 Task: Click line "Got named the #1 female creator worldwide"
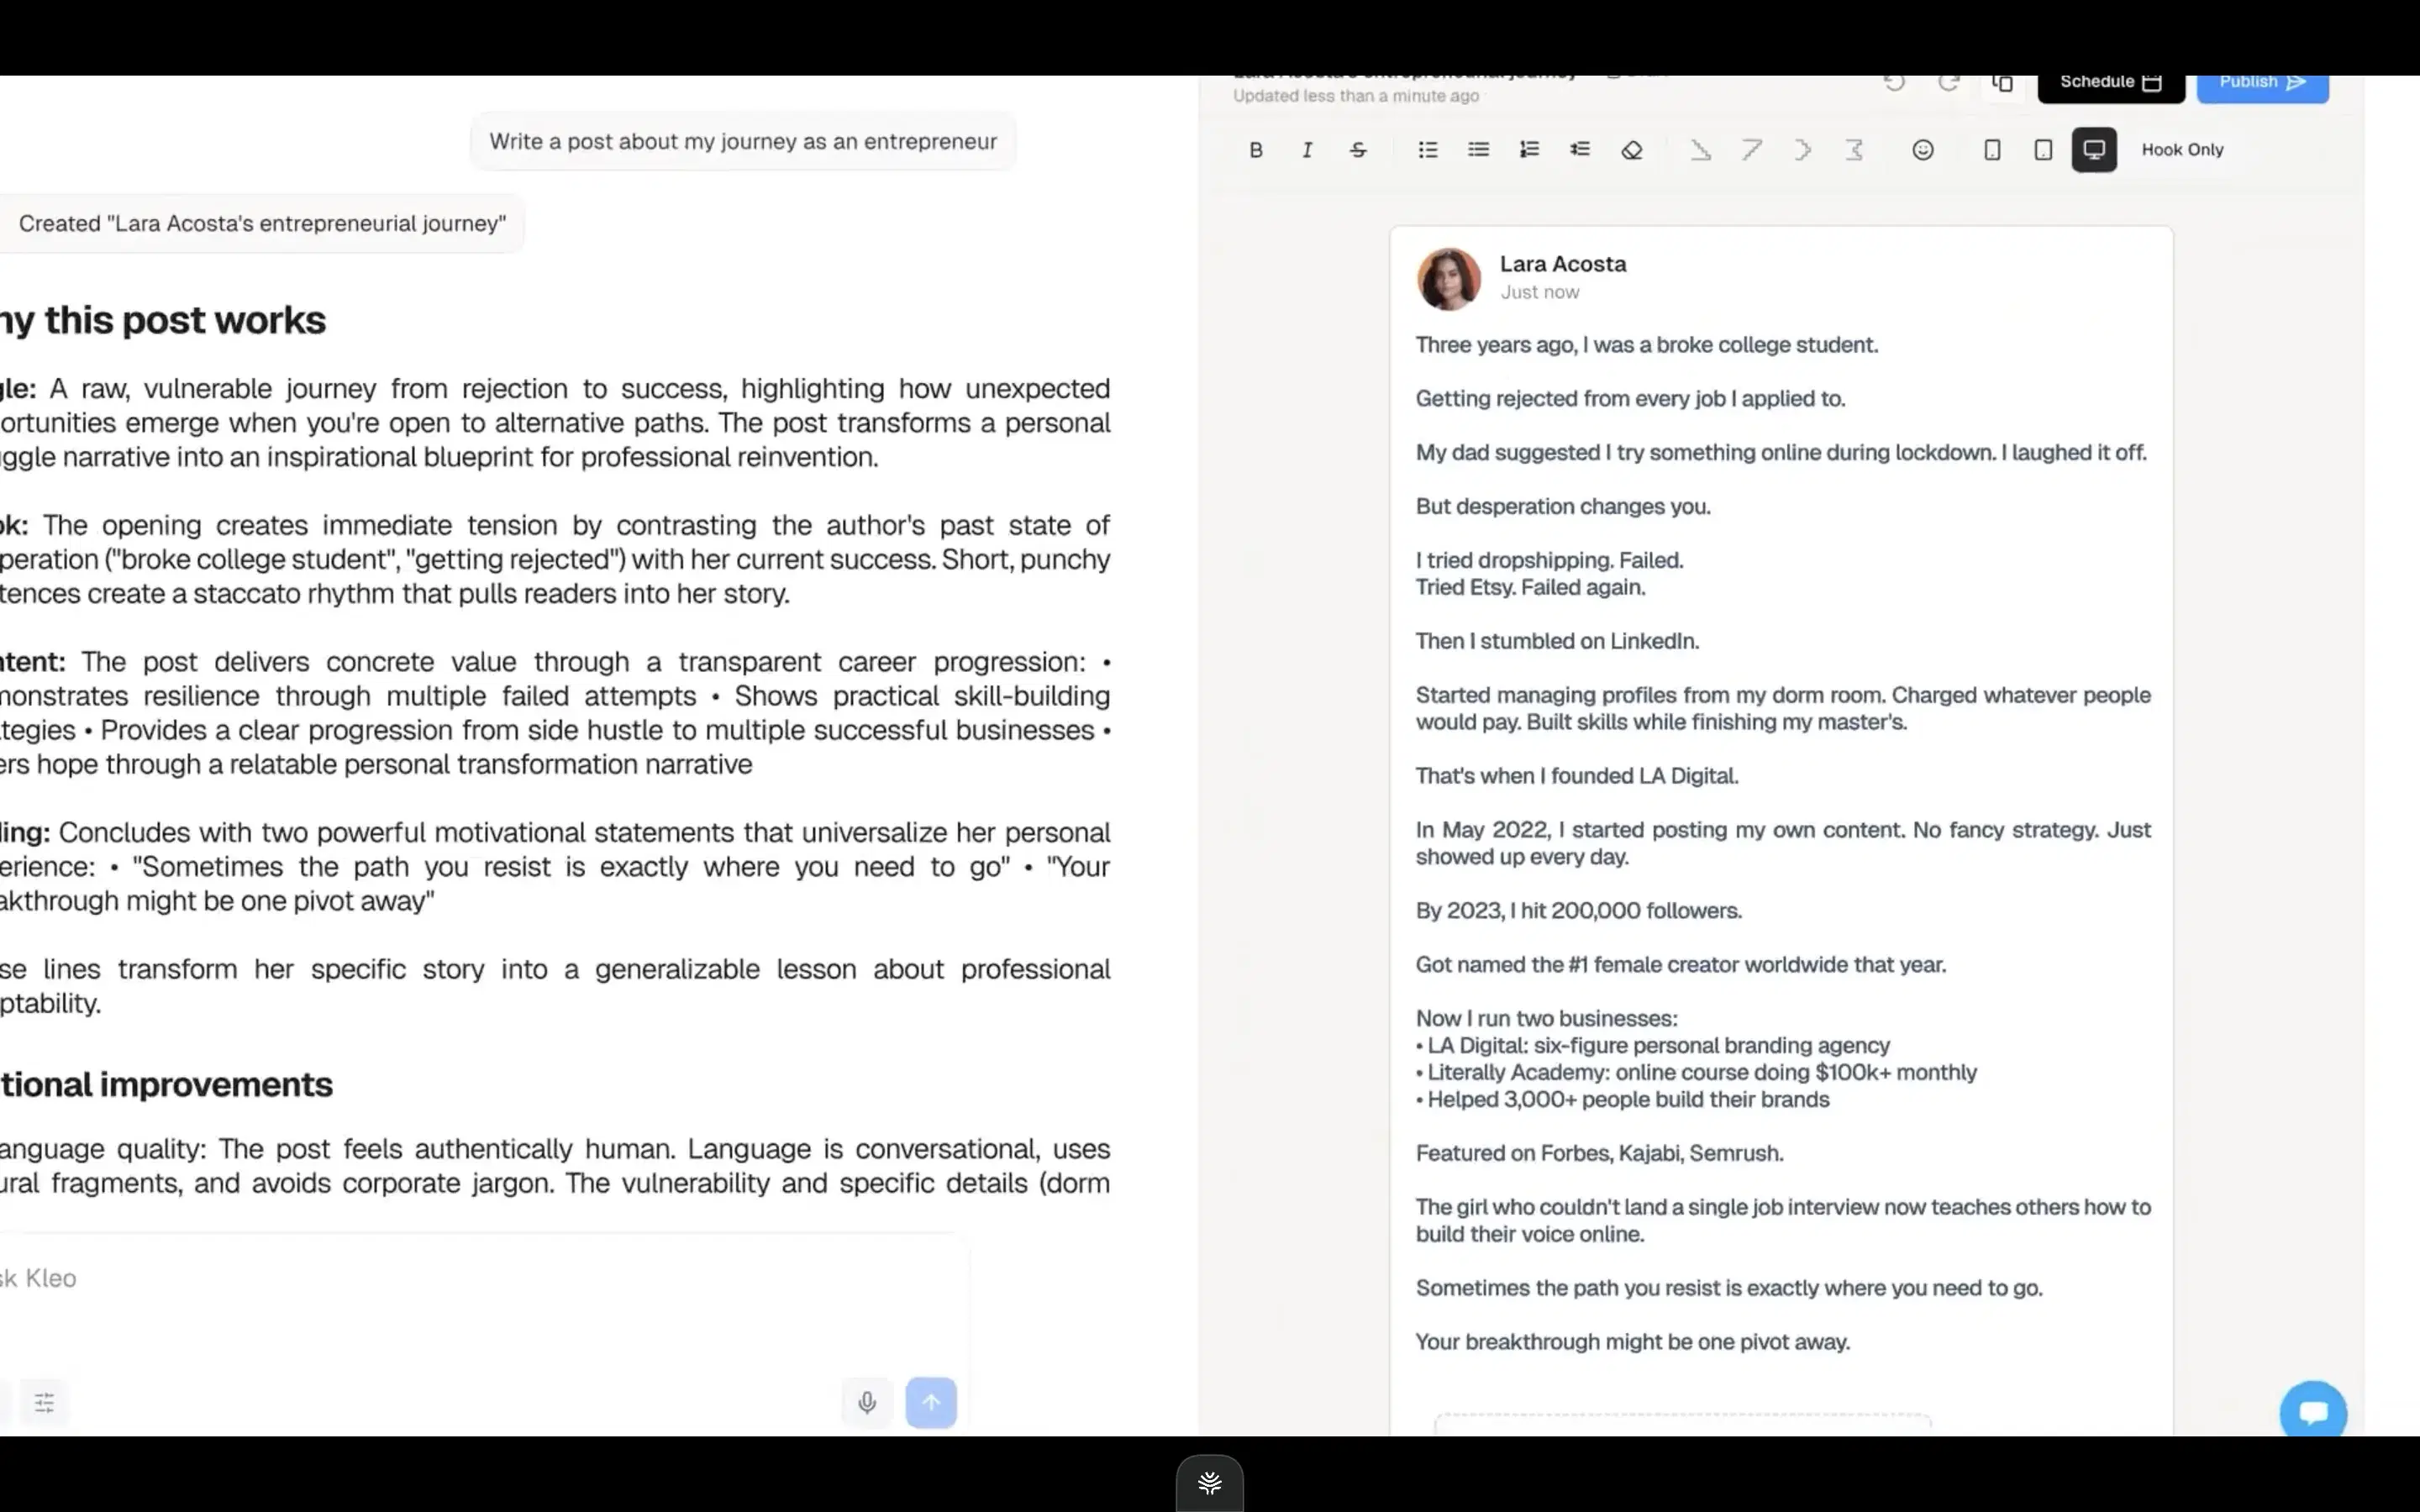[x=1681, y=965]
